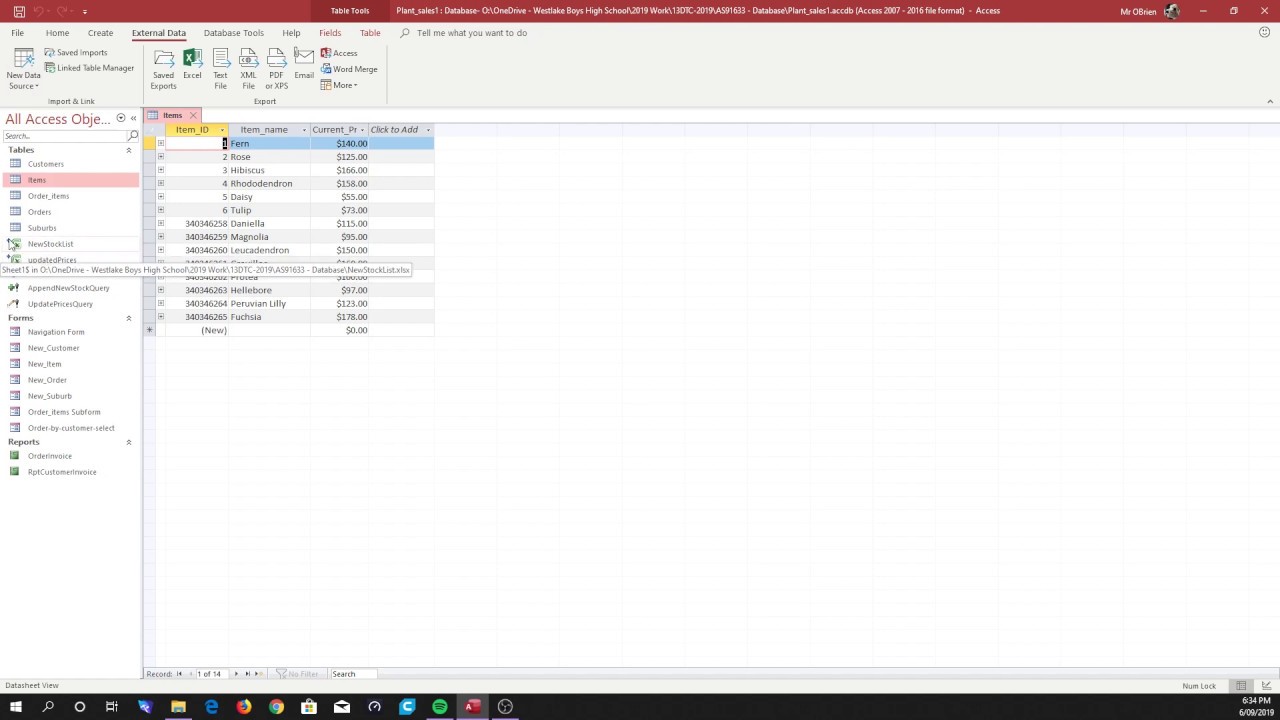Expand subdatasheet for Rose row
This screenshot has width=1280, height=720.
click(x=160, y=157)
